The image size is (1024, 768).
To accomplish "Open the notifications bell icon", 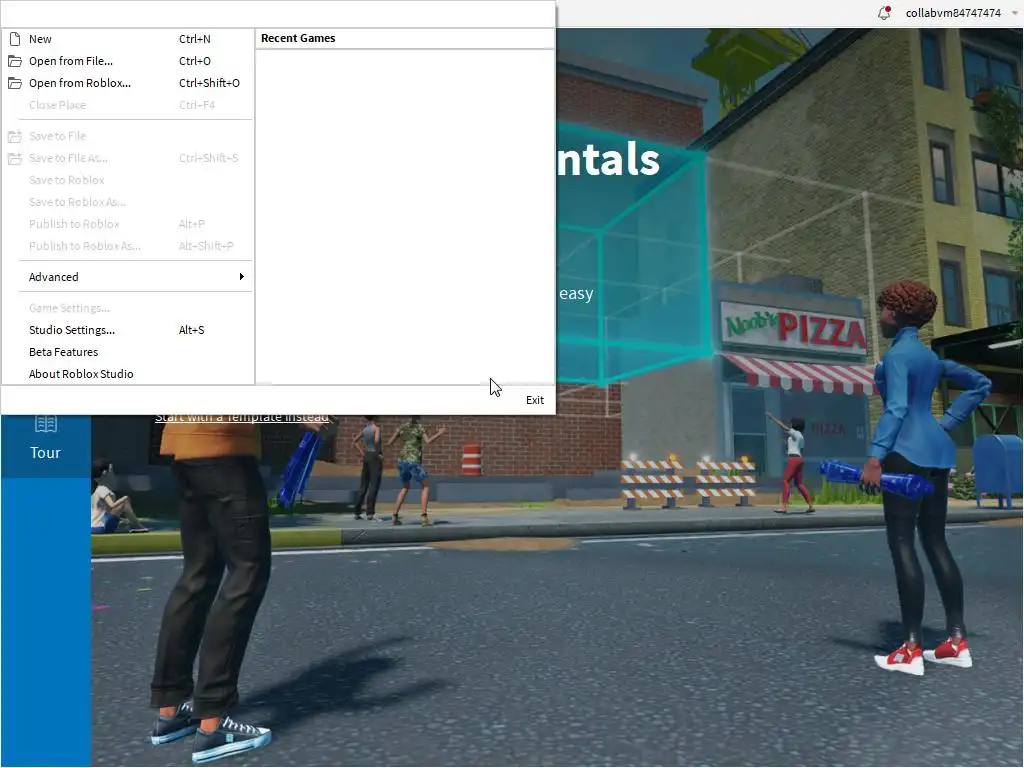I will (884, 12).
